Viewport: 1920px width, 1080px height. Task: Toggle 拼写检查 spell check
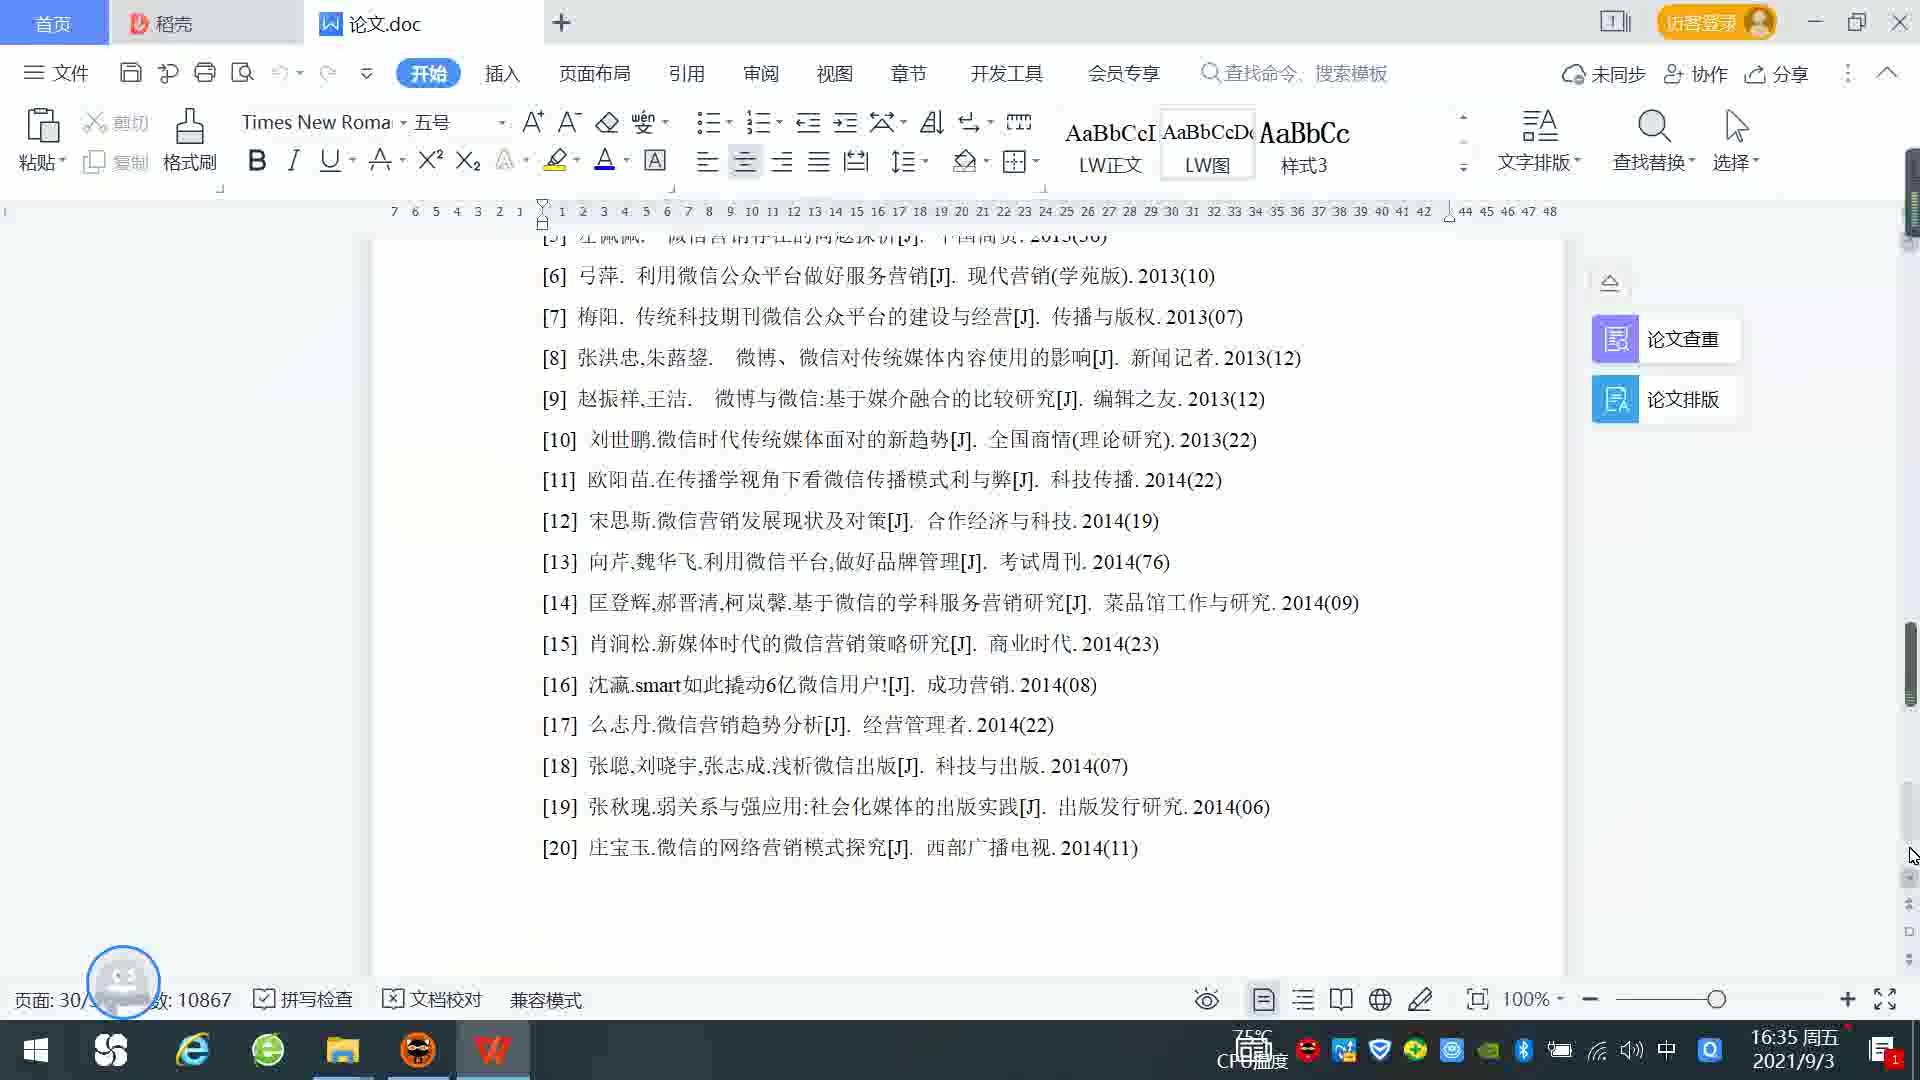(303, 999)
